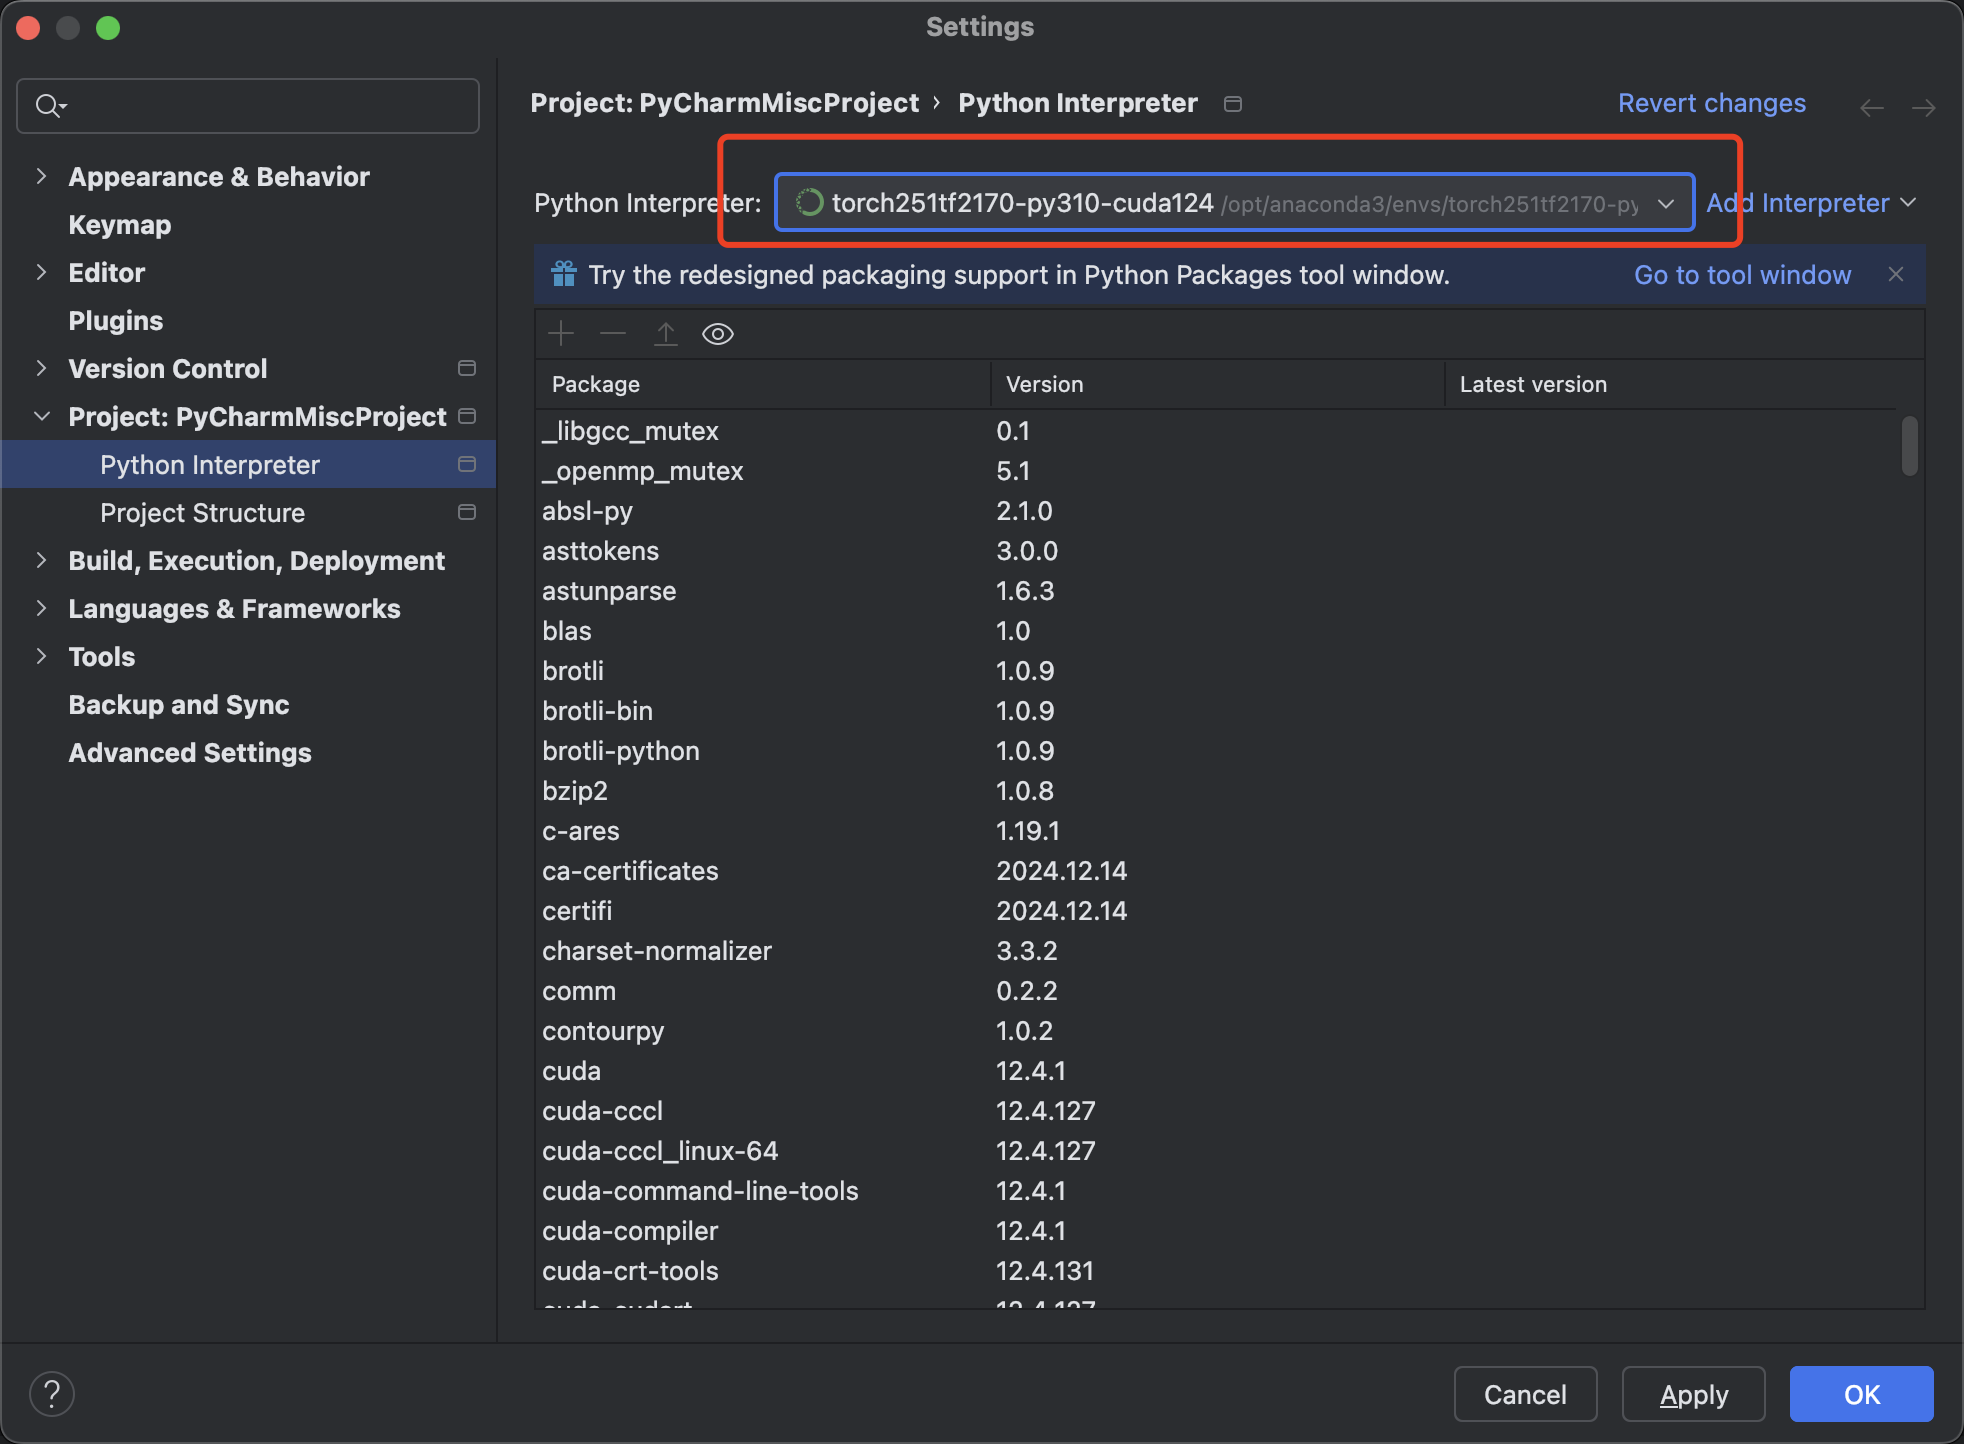
Task: Expand Appearance & Behavior section
Action: [x=41, y=177]
